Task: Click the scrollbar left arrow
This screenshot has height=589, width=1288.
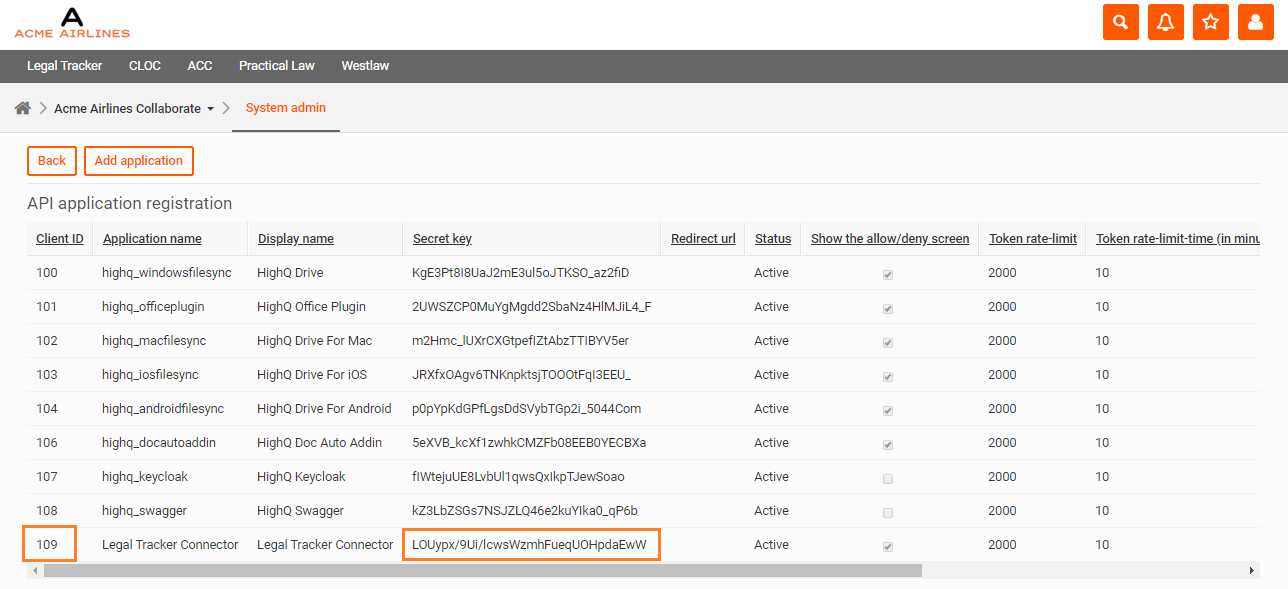Action: point(36,570)
